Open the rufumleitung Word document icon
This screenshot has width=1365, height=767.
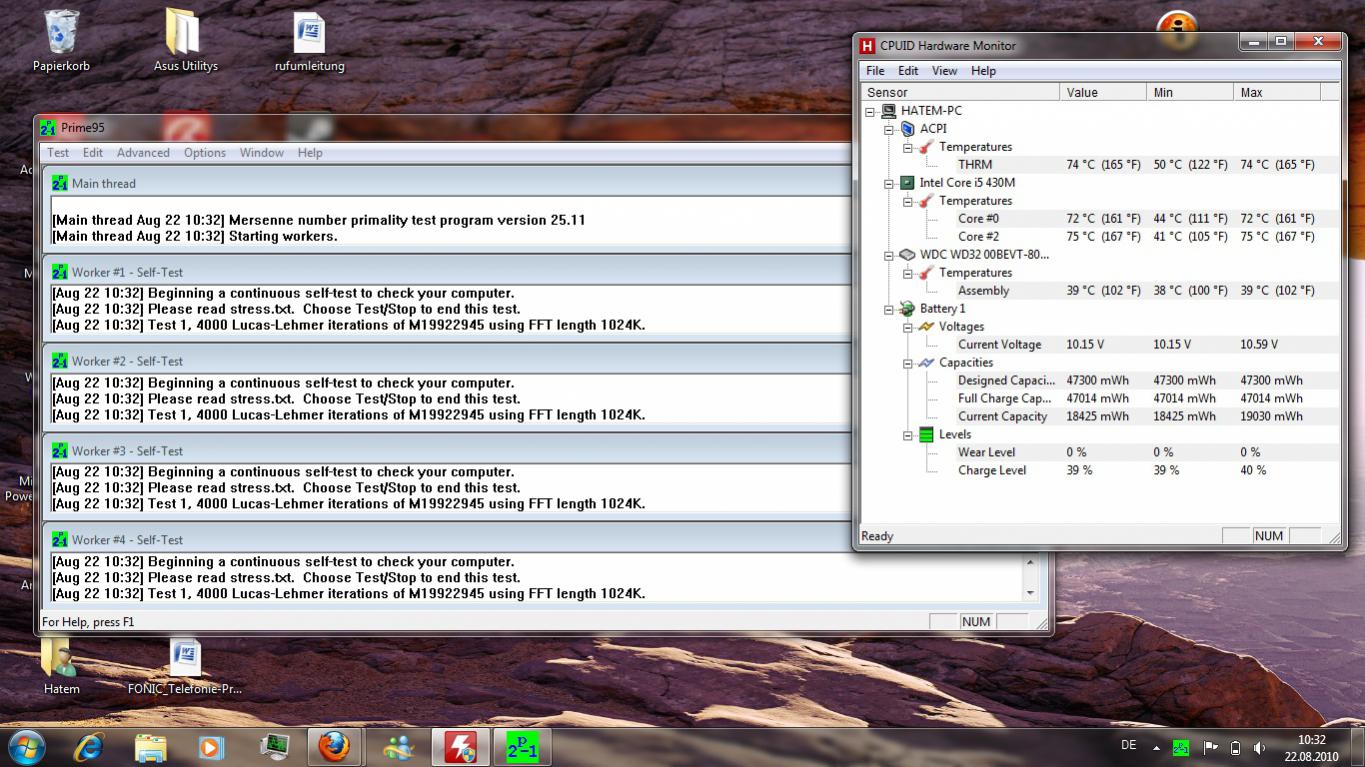coord(309,40)
